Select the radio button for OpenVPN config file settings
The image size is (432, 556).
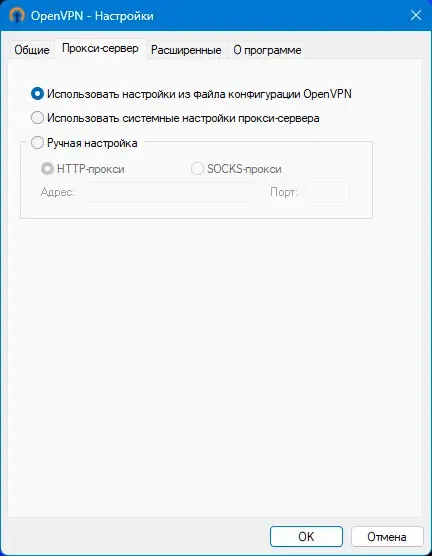(x=37, y=94)
